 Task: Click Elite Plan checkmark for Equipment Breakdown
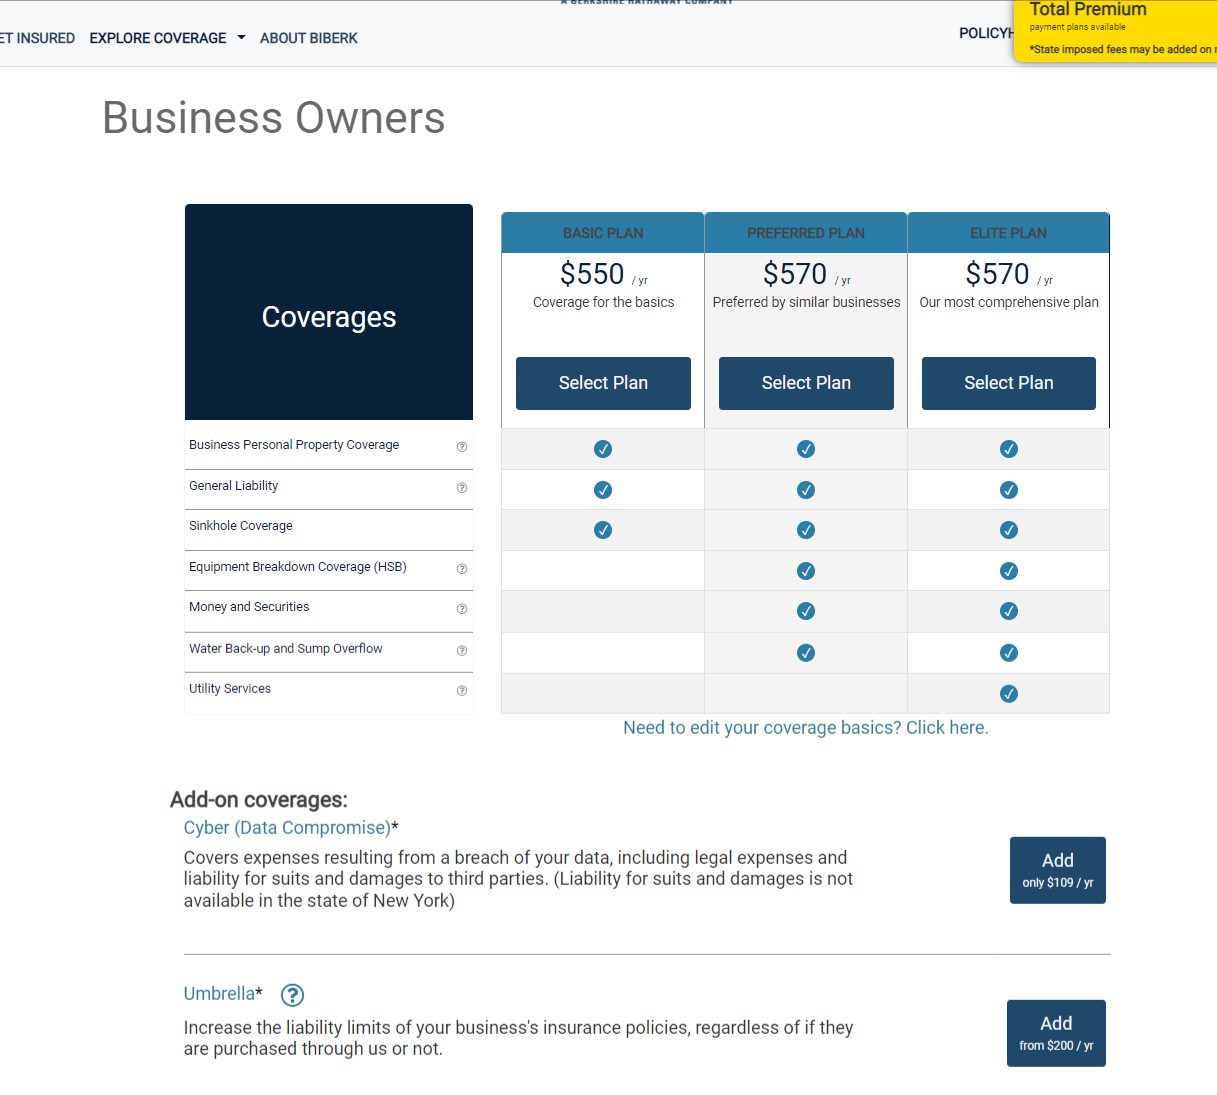(x=1009, y=571)
